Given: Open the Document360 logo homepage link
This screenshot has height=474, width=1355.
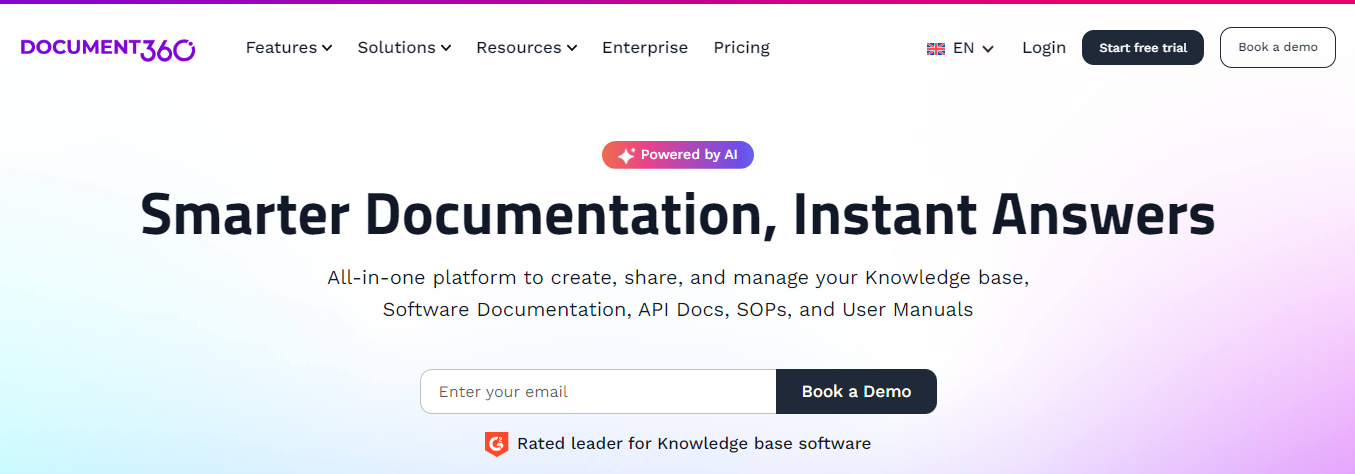Looking at the screenshot, I should 108,48.
